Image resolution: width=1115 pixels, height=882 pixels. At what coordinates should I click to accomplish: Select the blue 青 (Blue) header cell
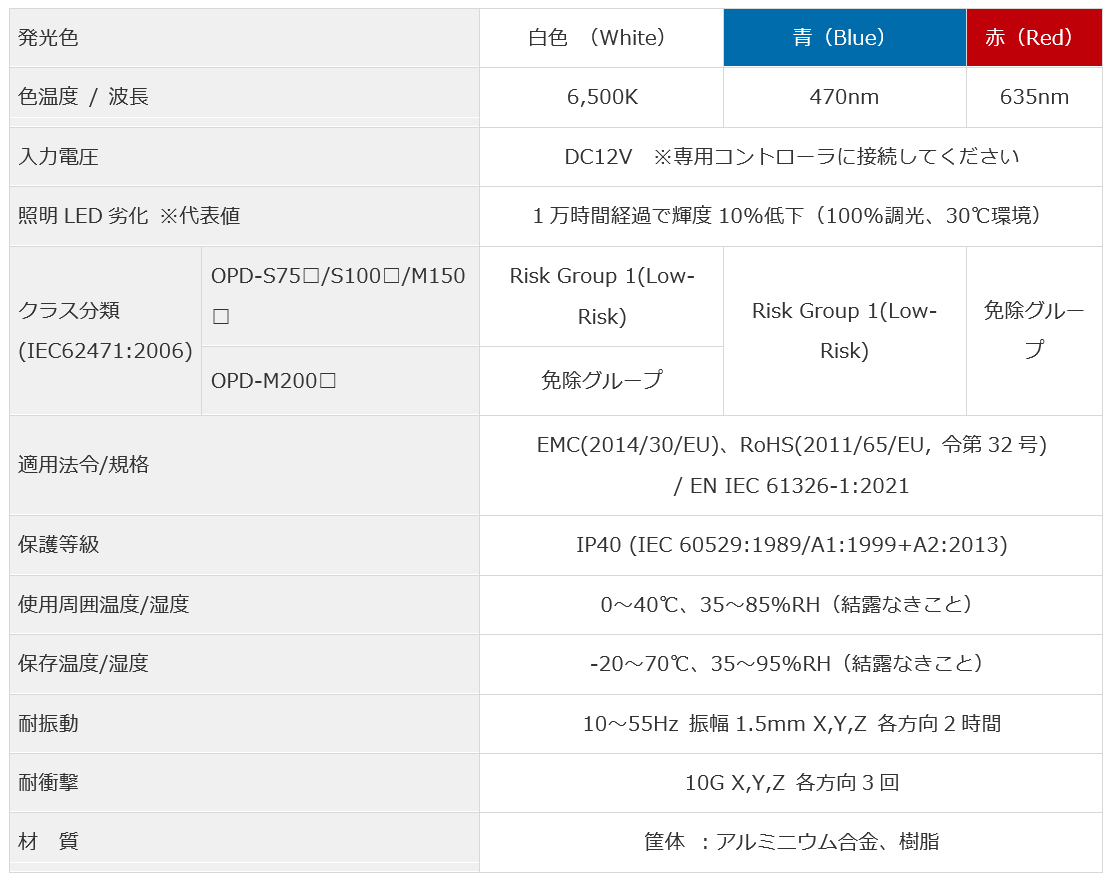pos(845,38)
